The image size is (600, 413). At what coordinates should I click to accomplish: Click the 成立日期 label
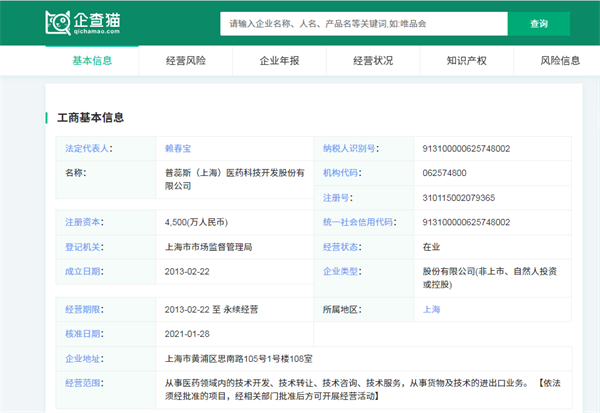pyautogui.click(x=84, y=271)
